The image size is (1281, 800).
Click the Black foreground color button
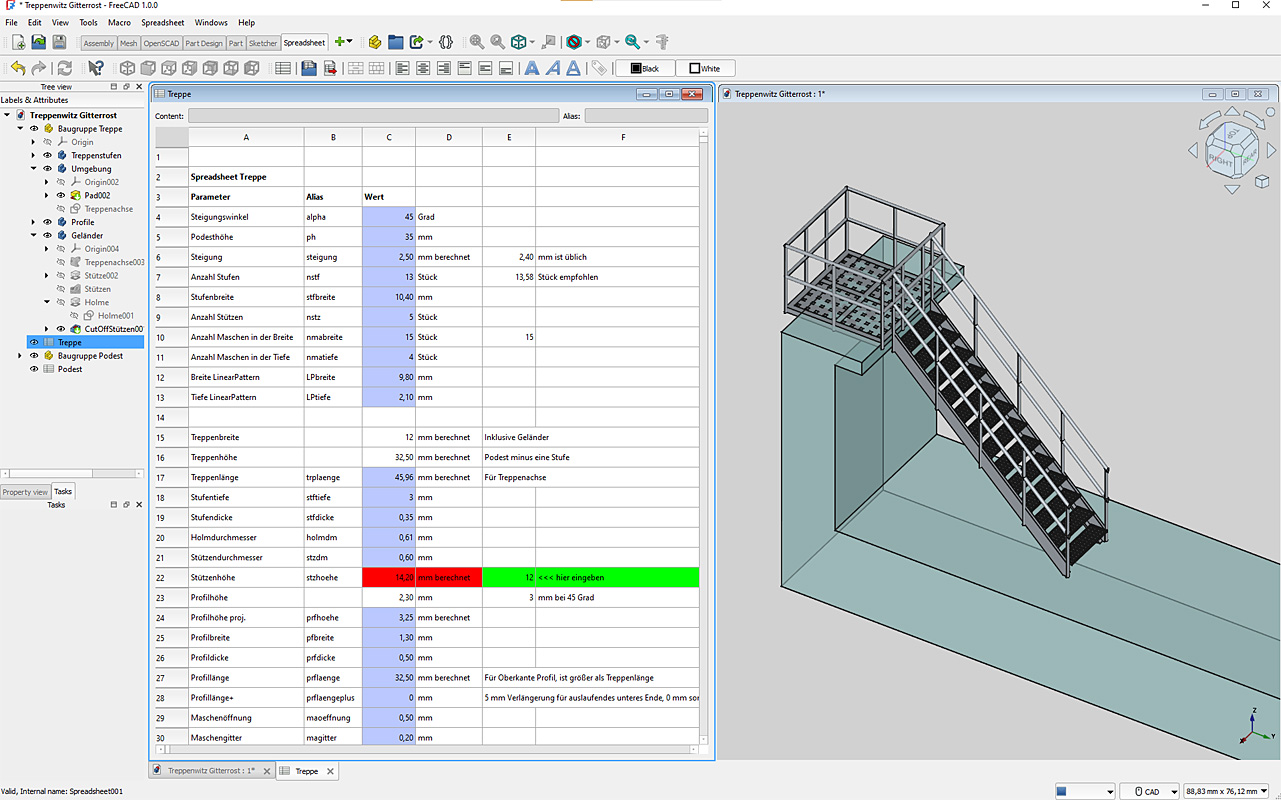pos(645,68)
